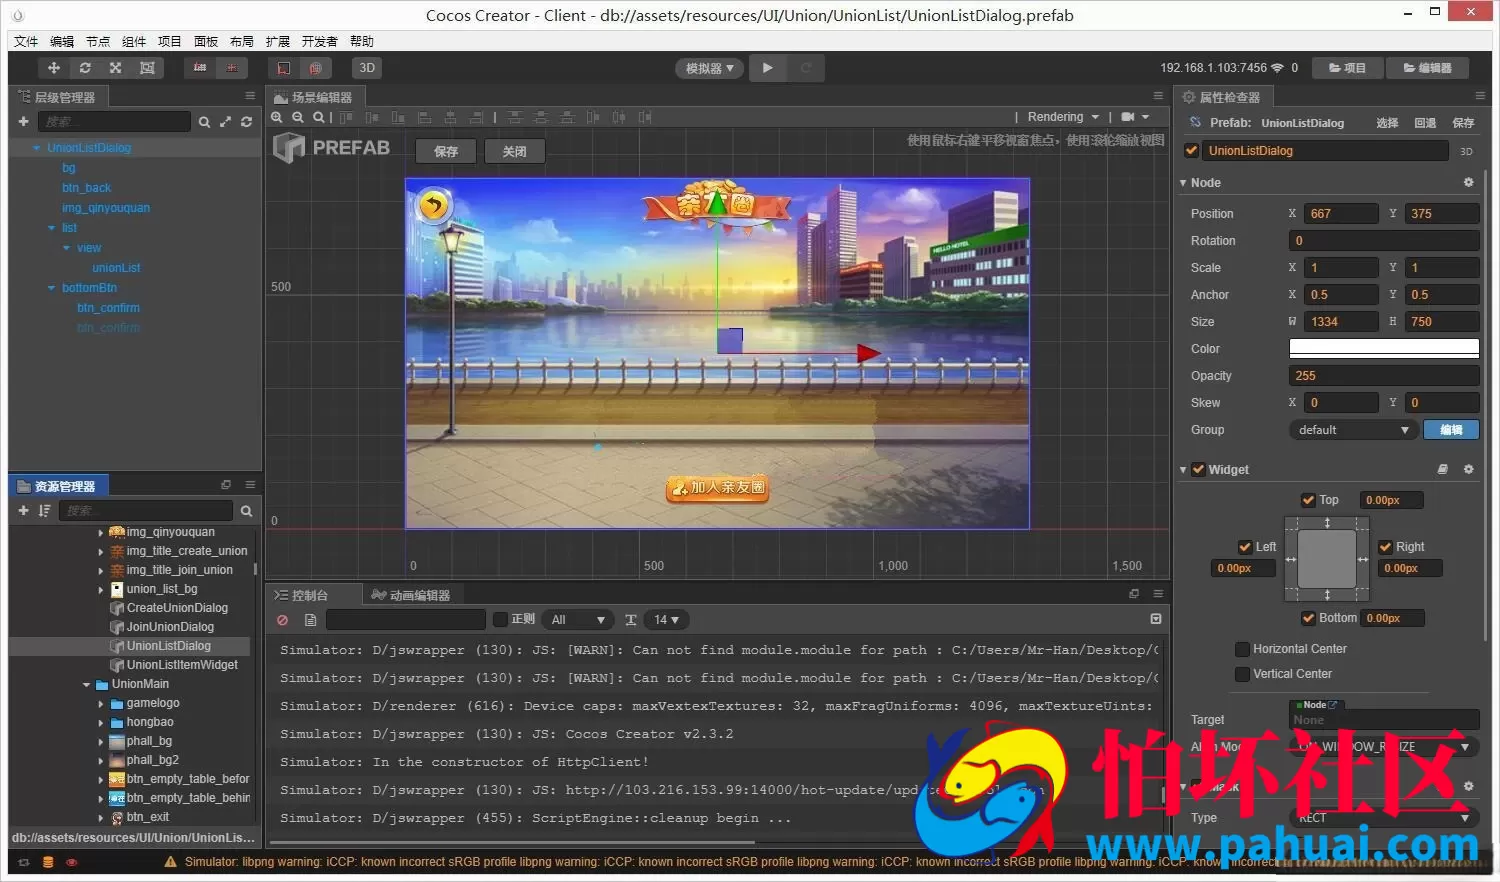Screen dimensions: 1500x882
Task: Click the 项目 project folder button
Action: (1347, 68)
